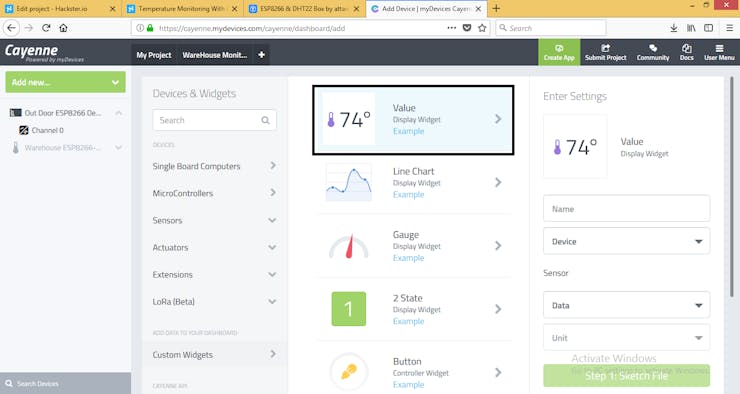Click the Devices & Widgets search field
This screenshot has width=740, height=394.
click(214, 120)
